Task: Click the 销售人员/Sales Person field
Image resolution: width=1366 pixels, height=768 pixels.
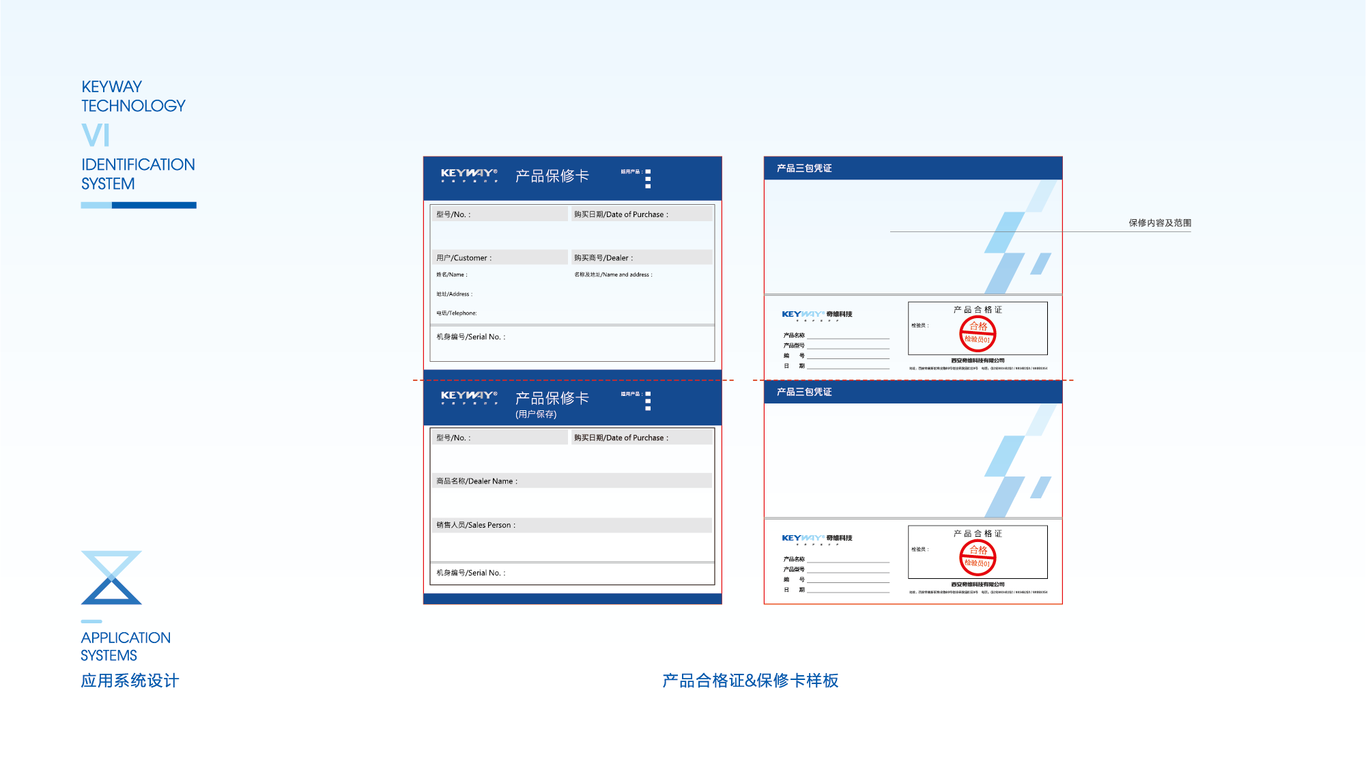Action: (x=572, y=525)
